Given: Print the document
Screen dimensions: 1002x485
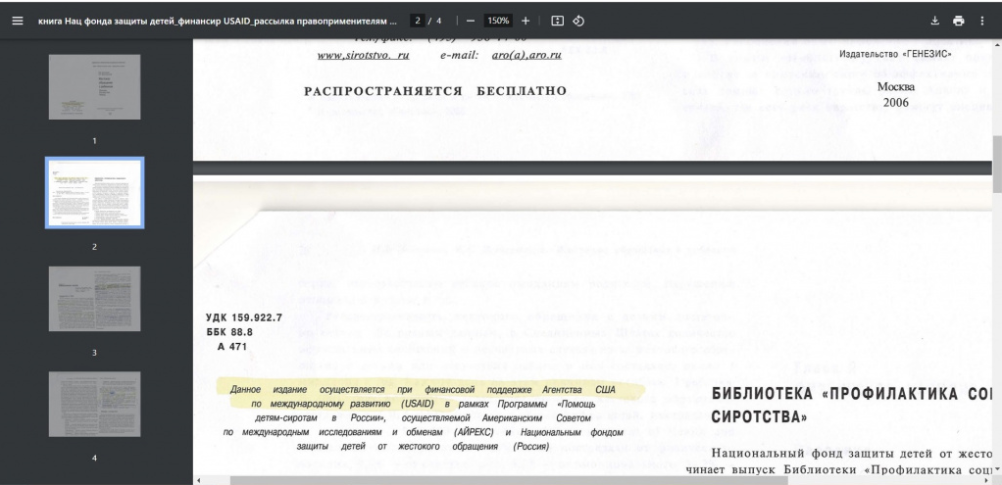Looking at the screenshot, I should click(x=959, y=20).
